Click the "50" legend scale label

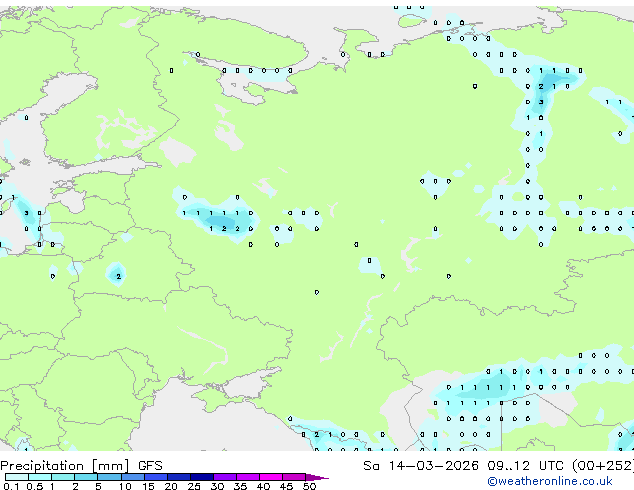click(309, 486)
